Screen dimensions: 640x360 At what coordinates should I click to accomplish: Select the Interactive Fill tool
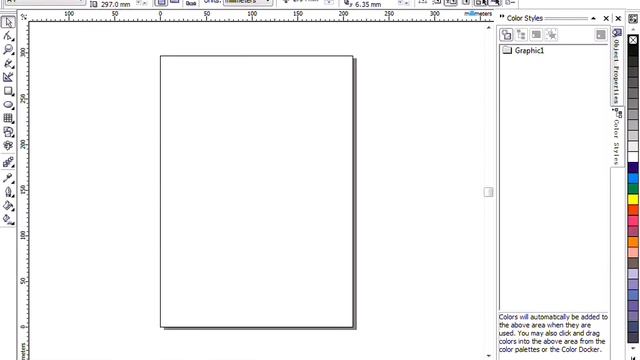coord(8,220)
